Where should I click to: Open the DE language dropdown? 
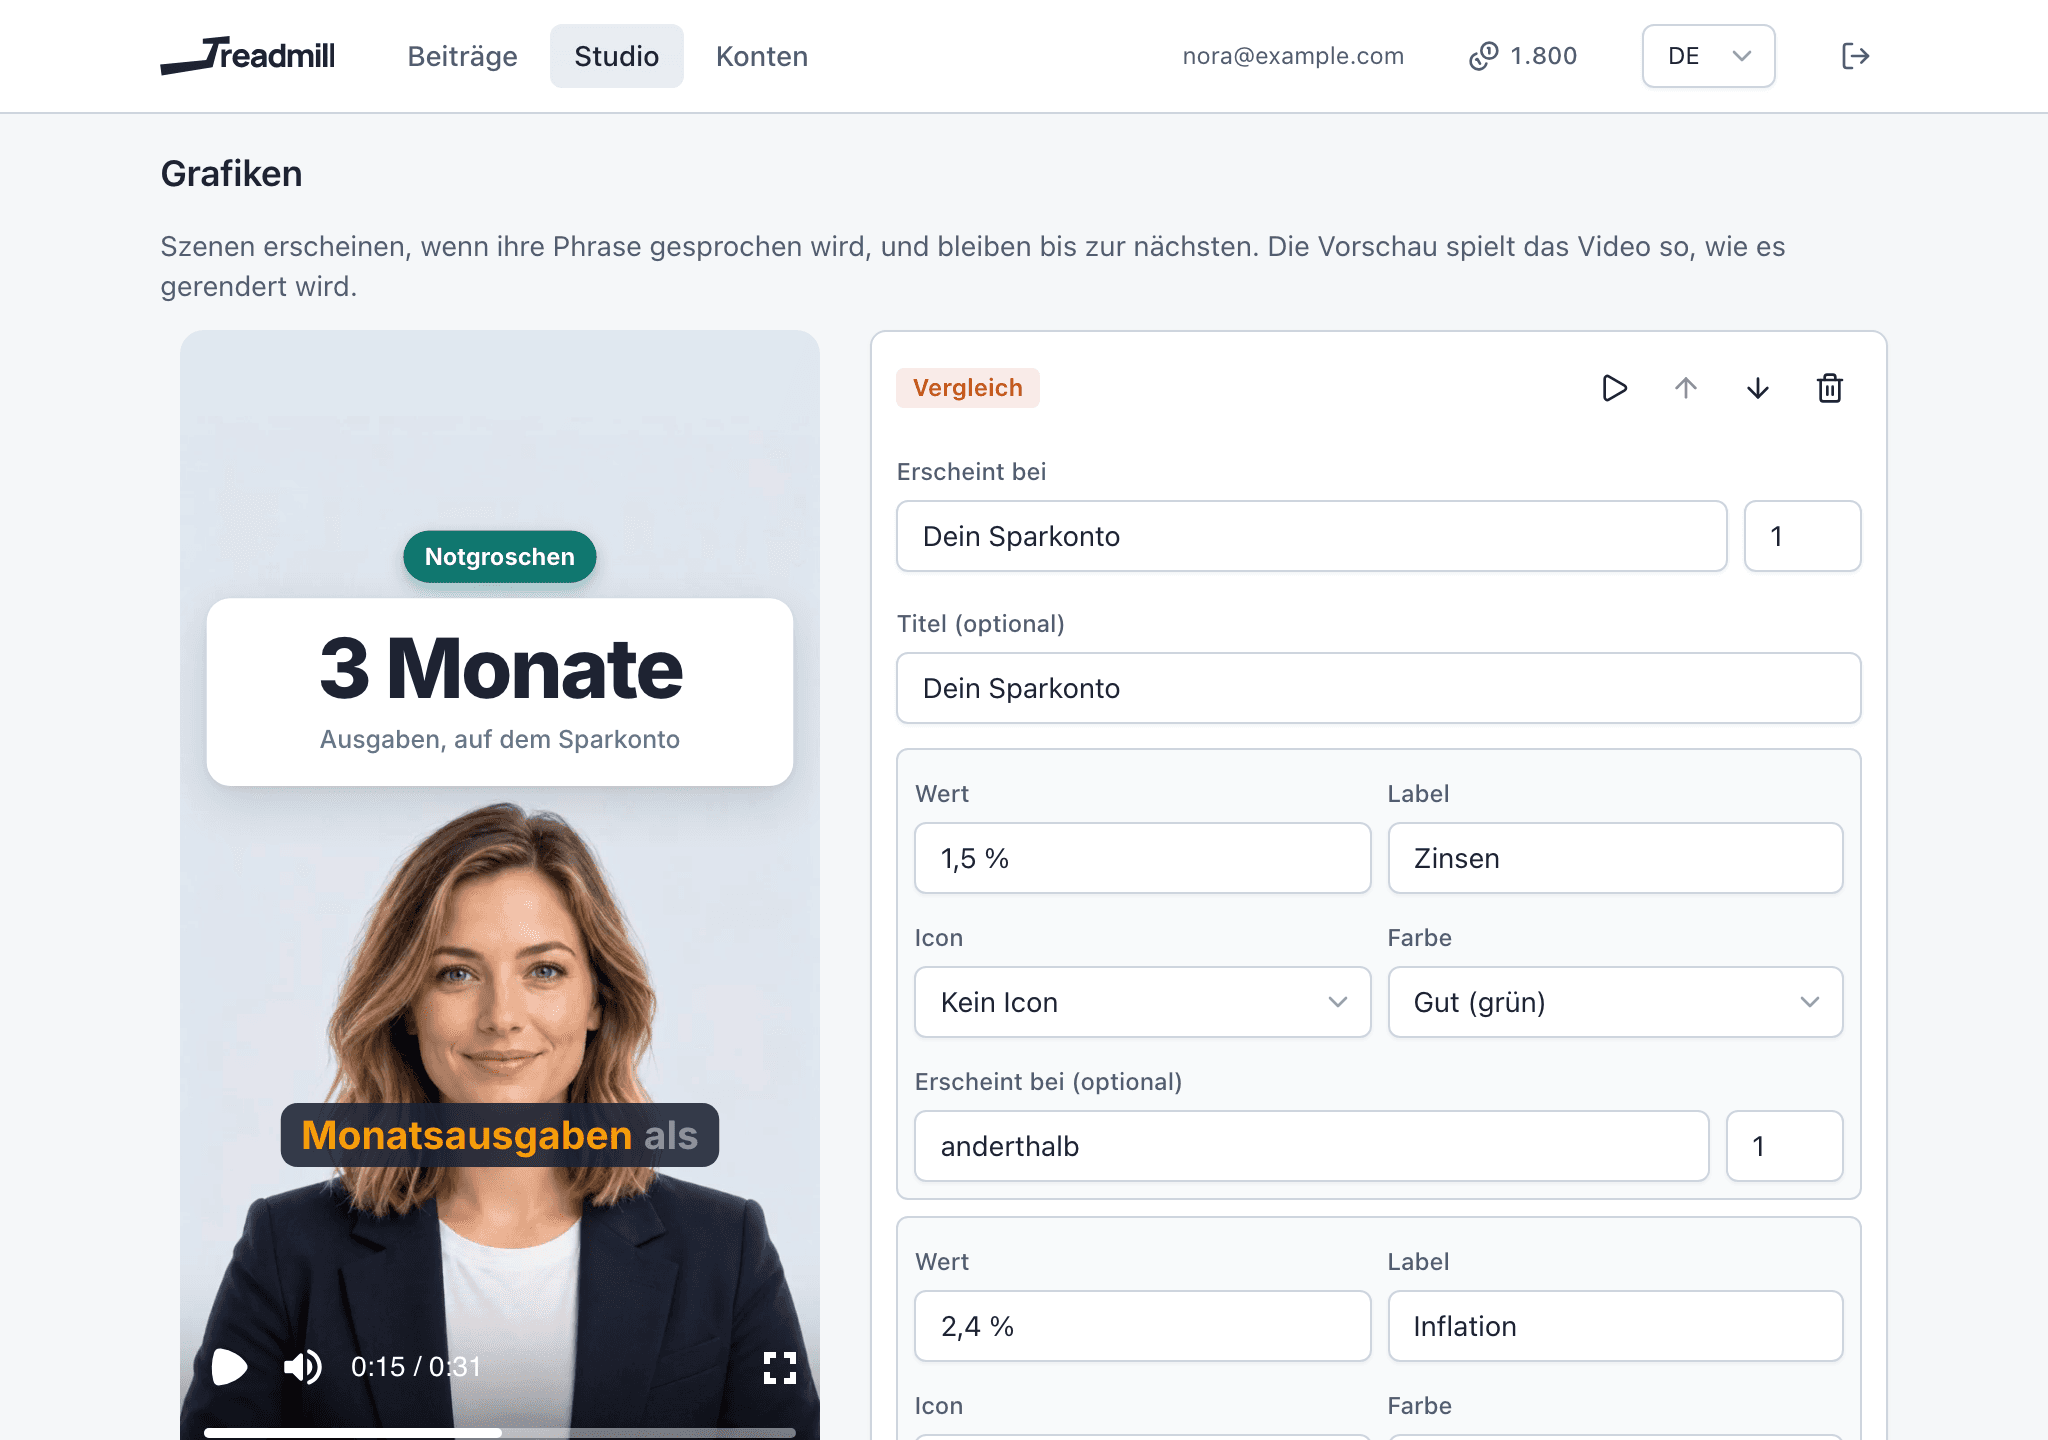tap(1708, 56)
